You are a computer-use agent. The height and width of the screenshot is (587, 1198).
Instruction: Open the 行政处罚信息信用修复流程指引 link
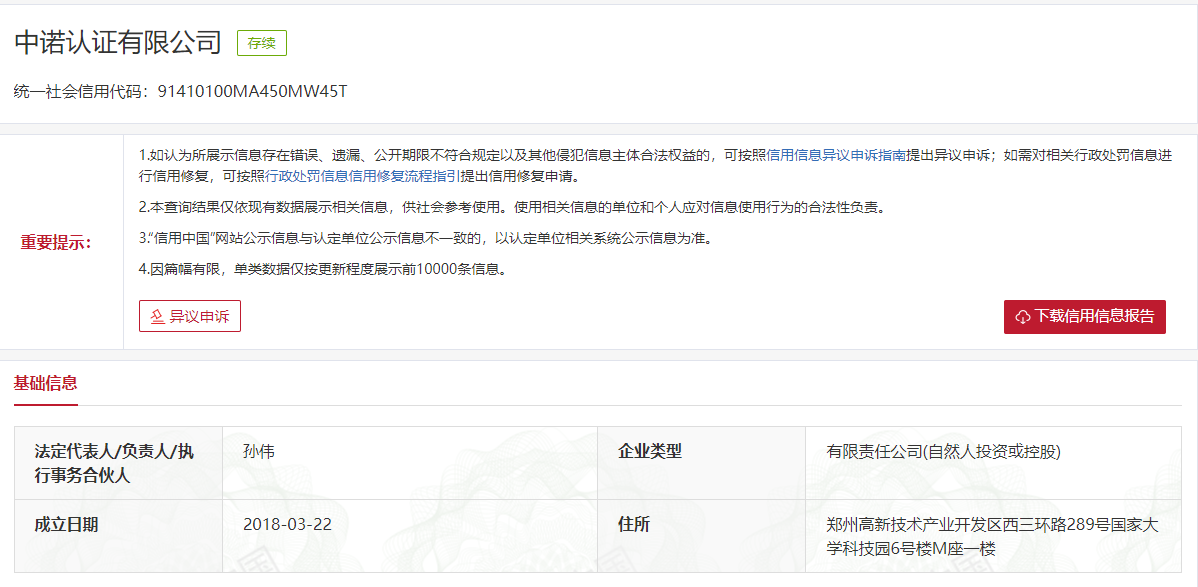coord(363,176)
